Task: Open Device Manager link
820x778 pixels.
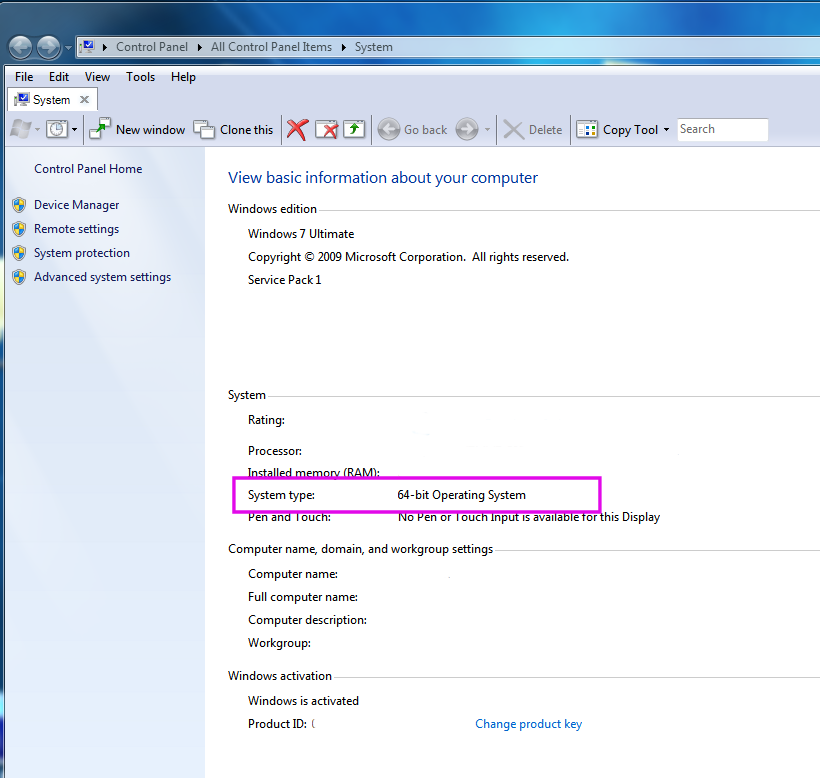Action: pos(76,205)
